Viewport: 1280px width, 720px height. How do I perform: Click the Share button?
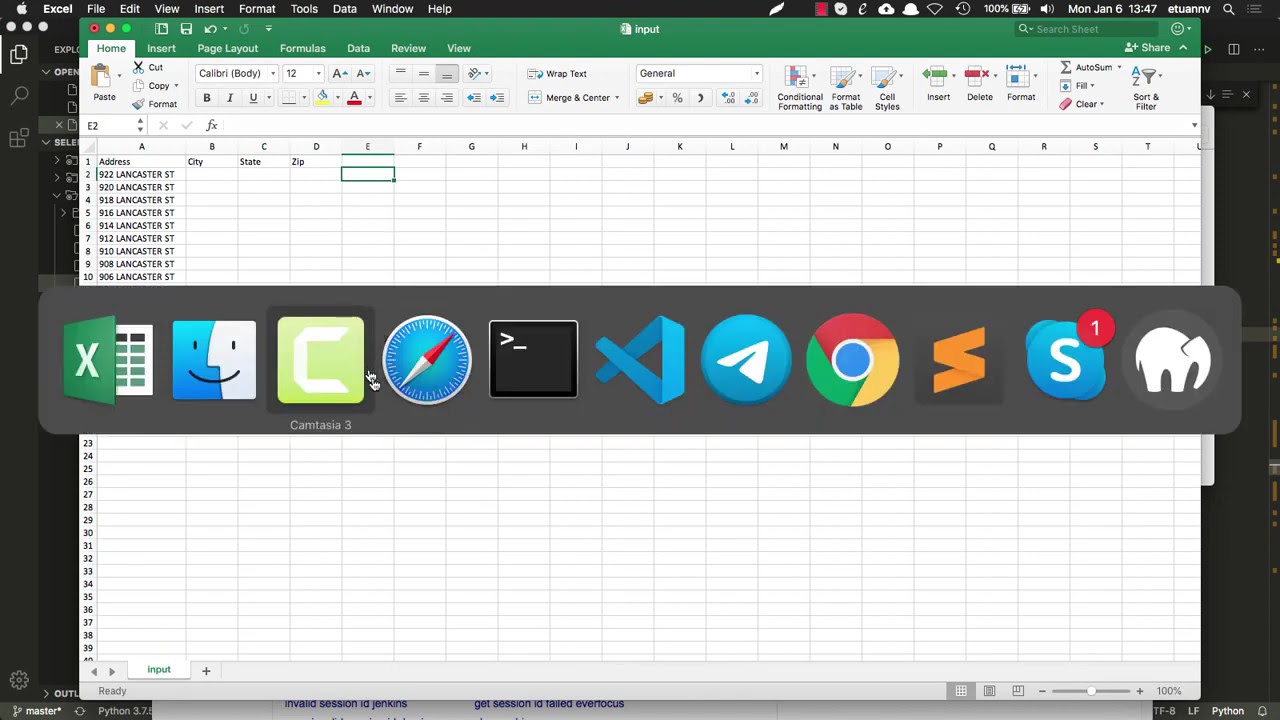(1148, 48)
